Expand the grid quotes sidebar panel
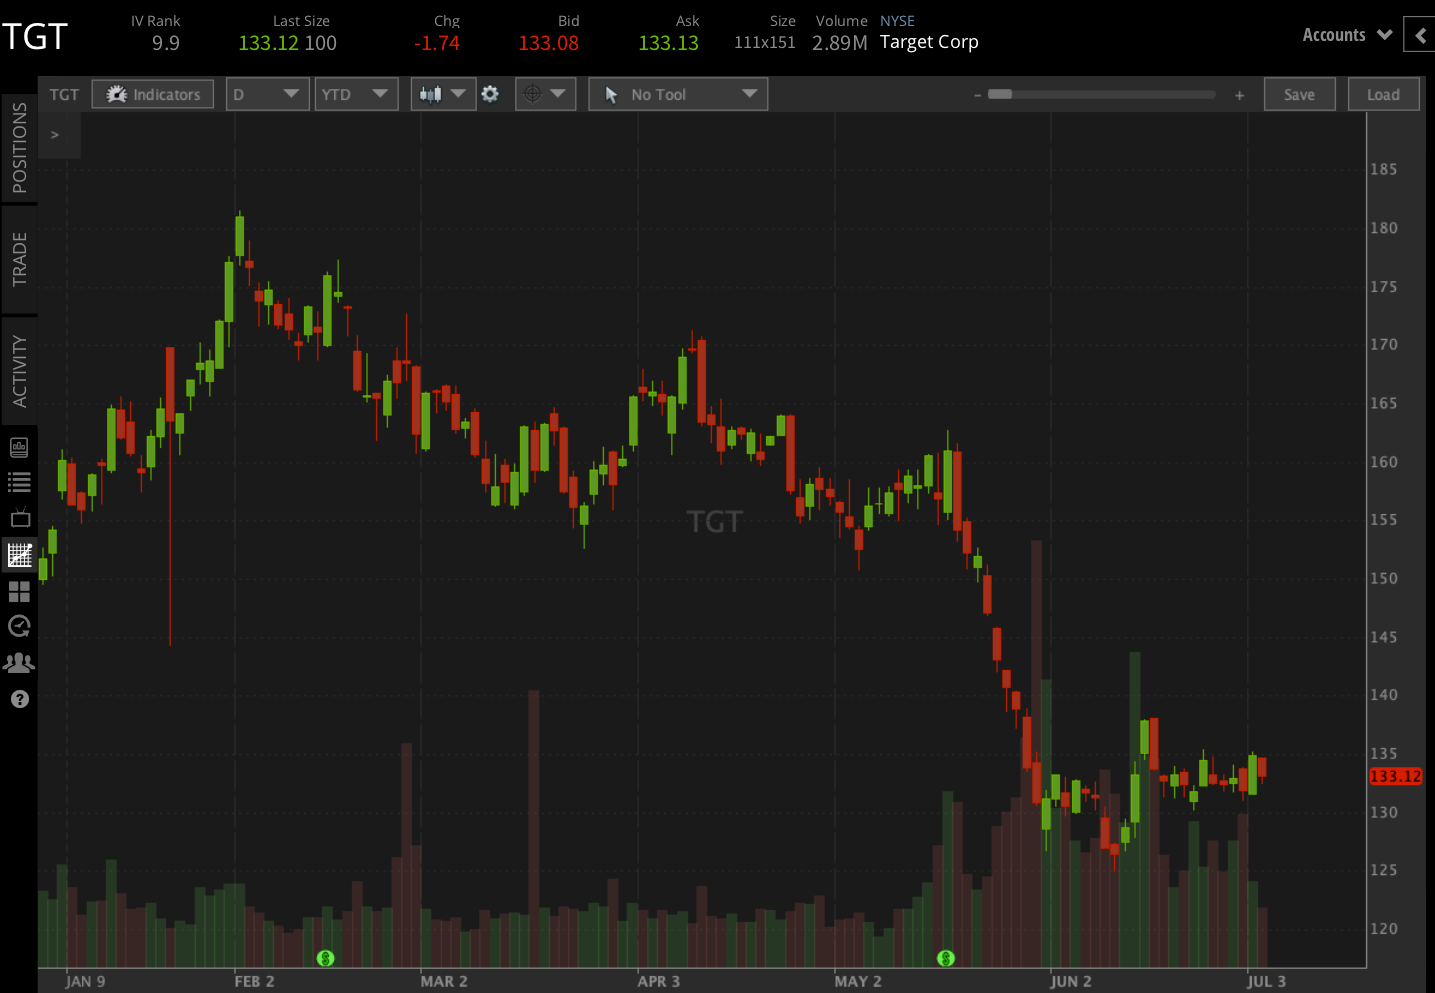Screen dimensions: 1435x993 [19, 591]
